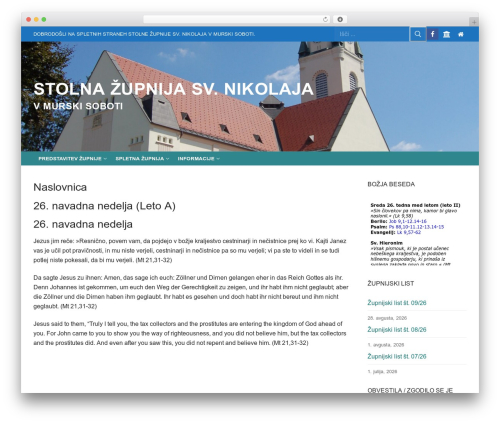The height and width of the screenshot is (423, 500).
Task: Click site title Stolna župnija sv. Nikolaja
Action: (x=173, y=89)
